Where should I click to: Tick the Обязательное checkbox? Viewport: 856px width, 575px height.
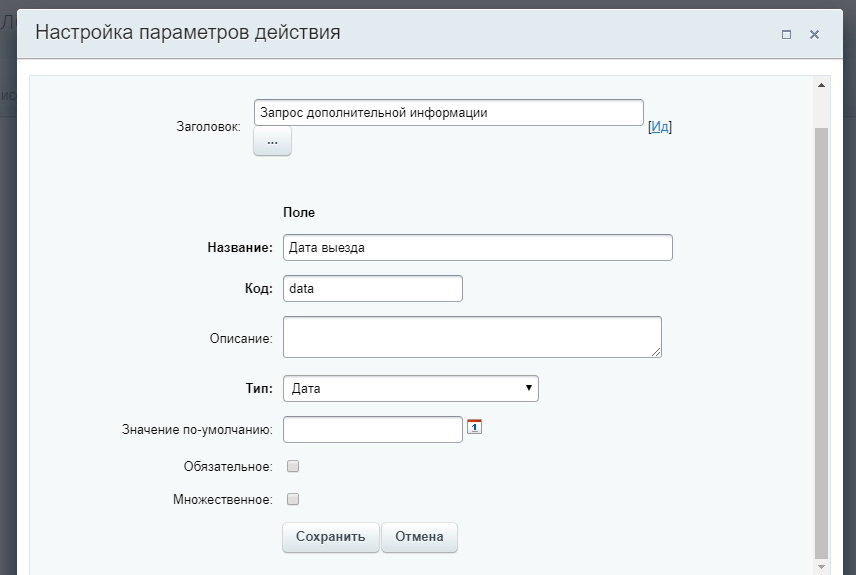[293, 466]
